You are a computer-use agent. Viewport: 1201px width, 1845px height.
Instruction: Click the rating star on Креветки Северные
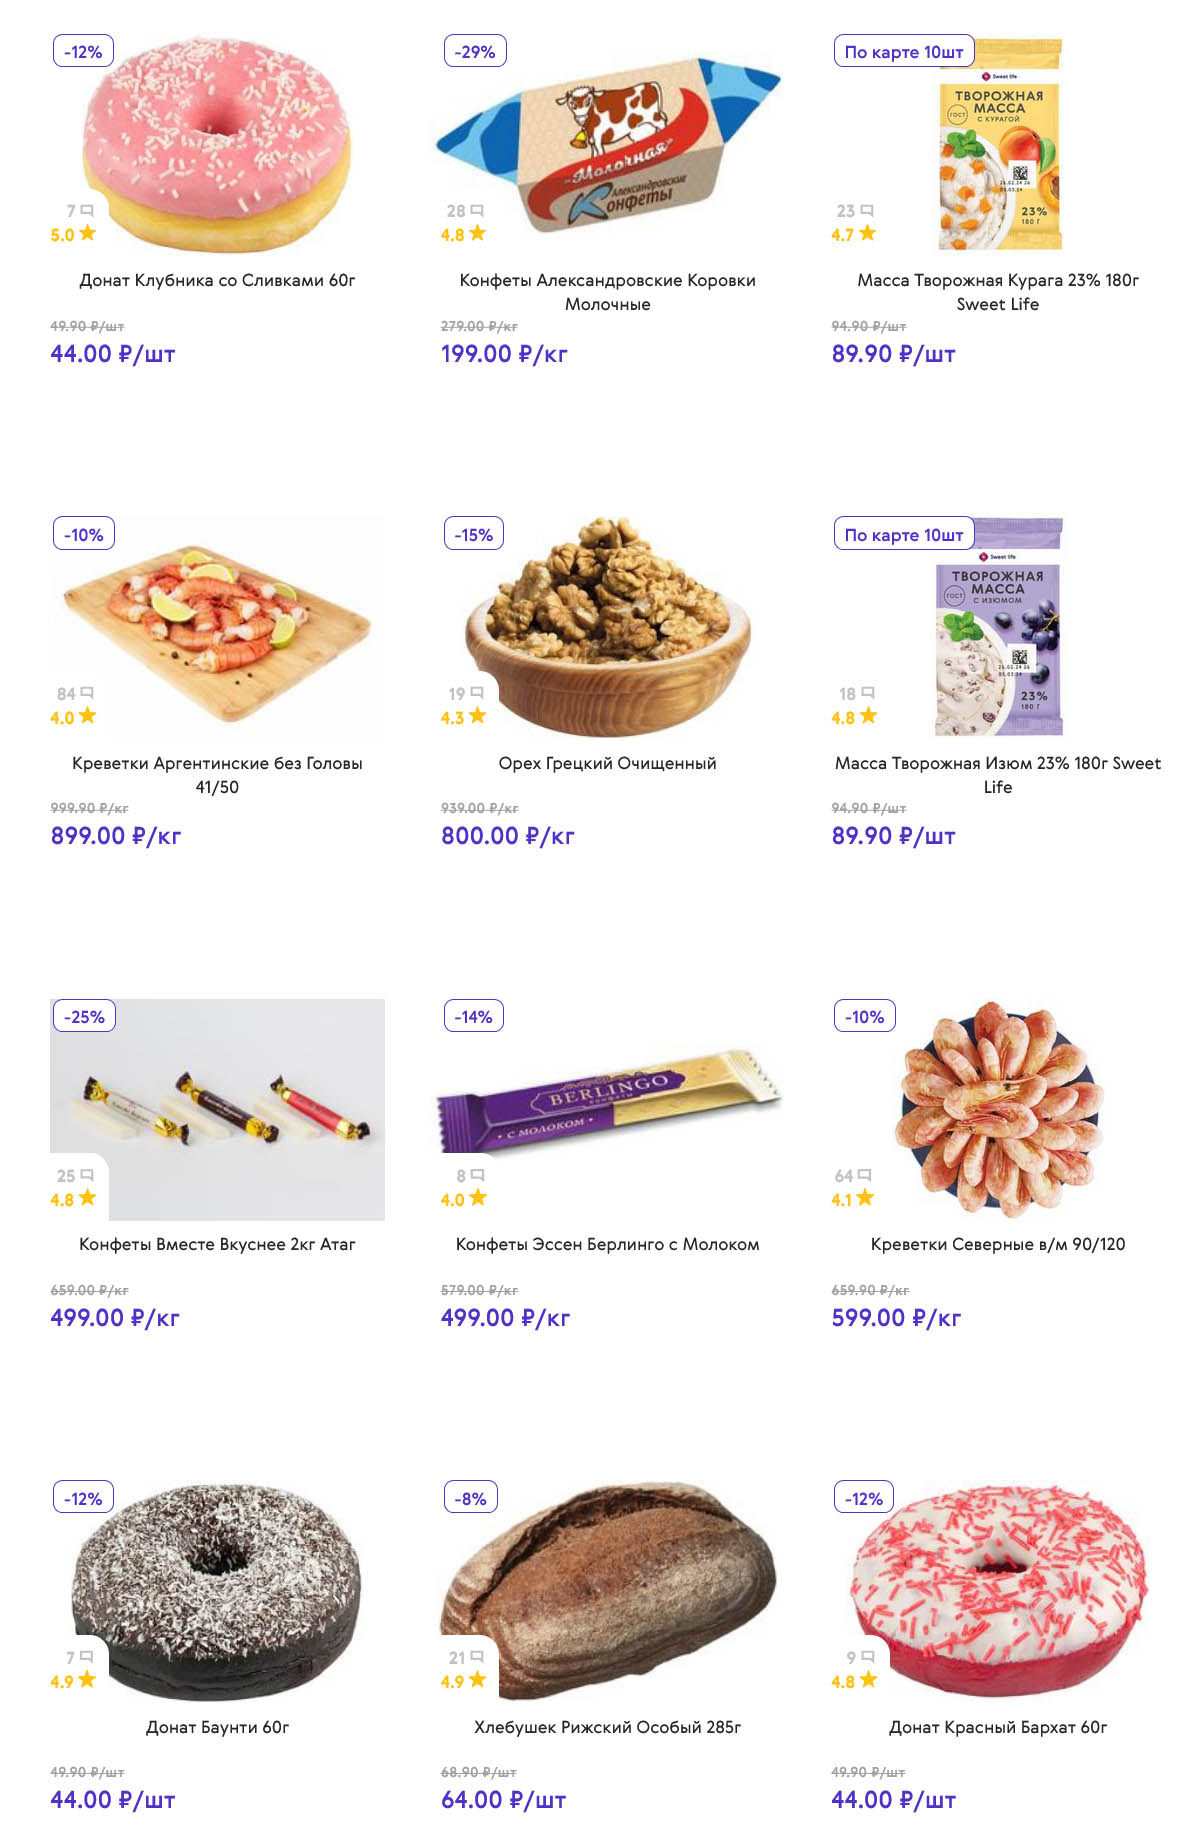click(x=865, y=1198)
